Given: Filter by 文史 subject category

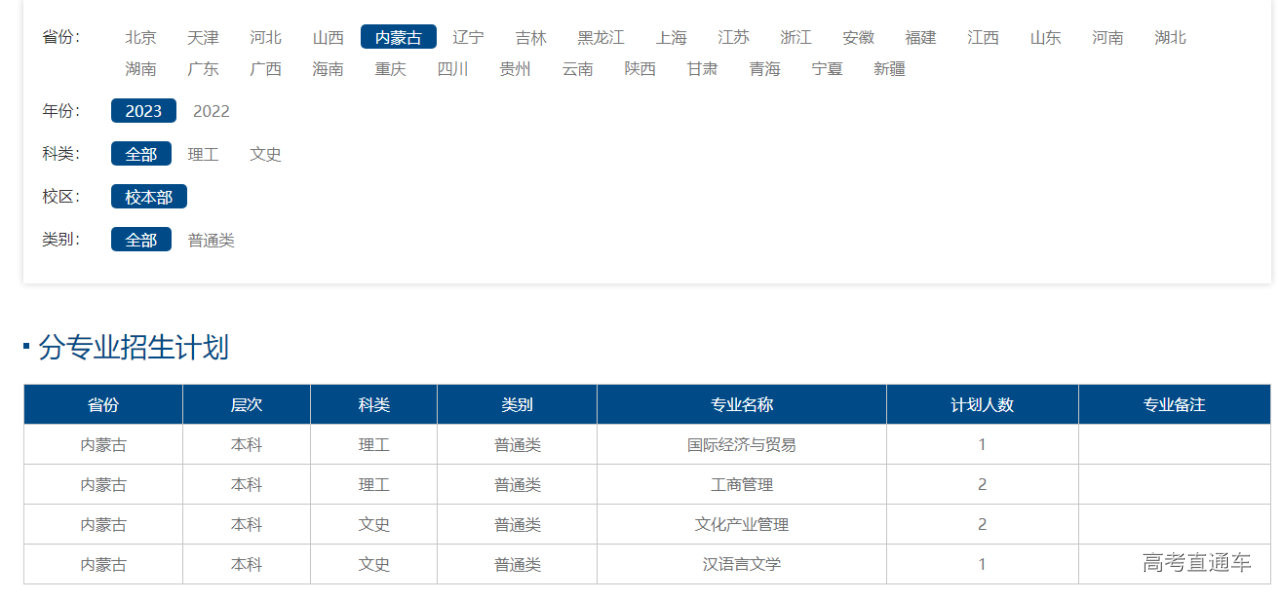Looking at the screenshot, I should pos(265,154).
